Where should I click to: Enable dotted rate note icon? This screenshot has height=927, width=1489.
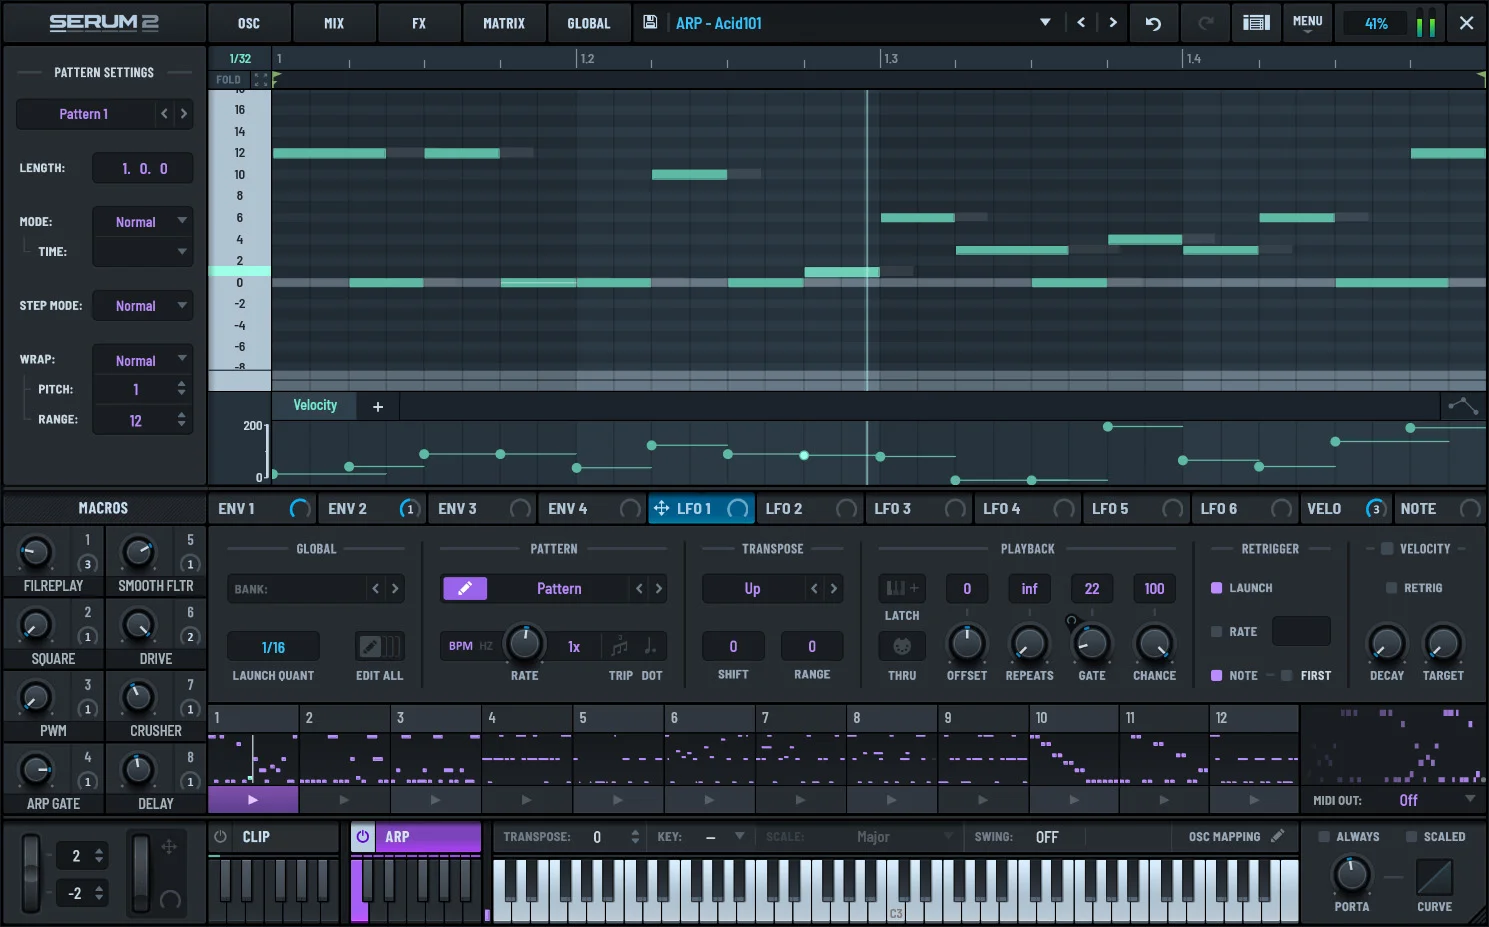point(651,646)
